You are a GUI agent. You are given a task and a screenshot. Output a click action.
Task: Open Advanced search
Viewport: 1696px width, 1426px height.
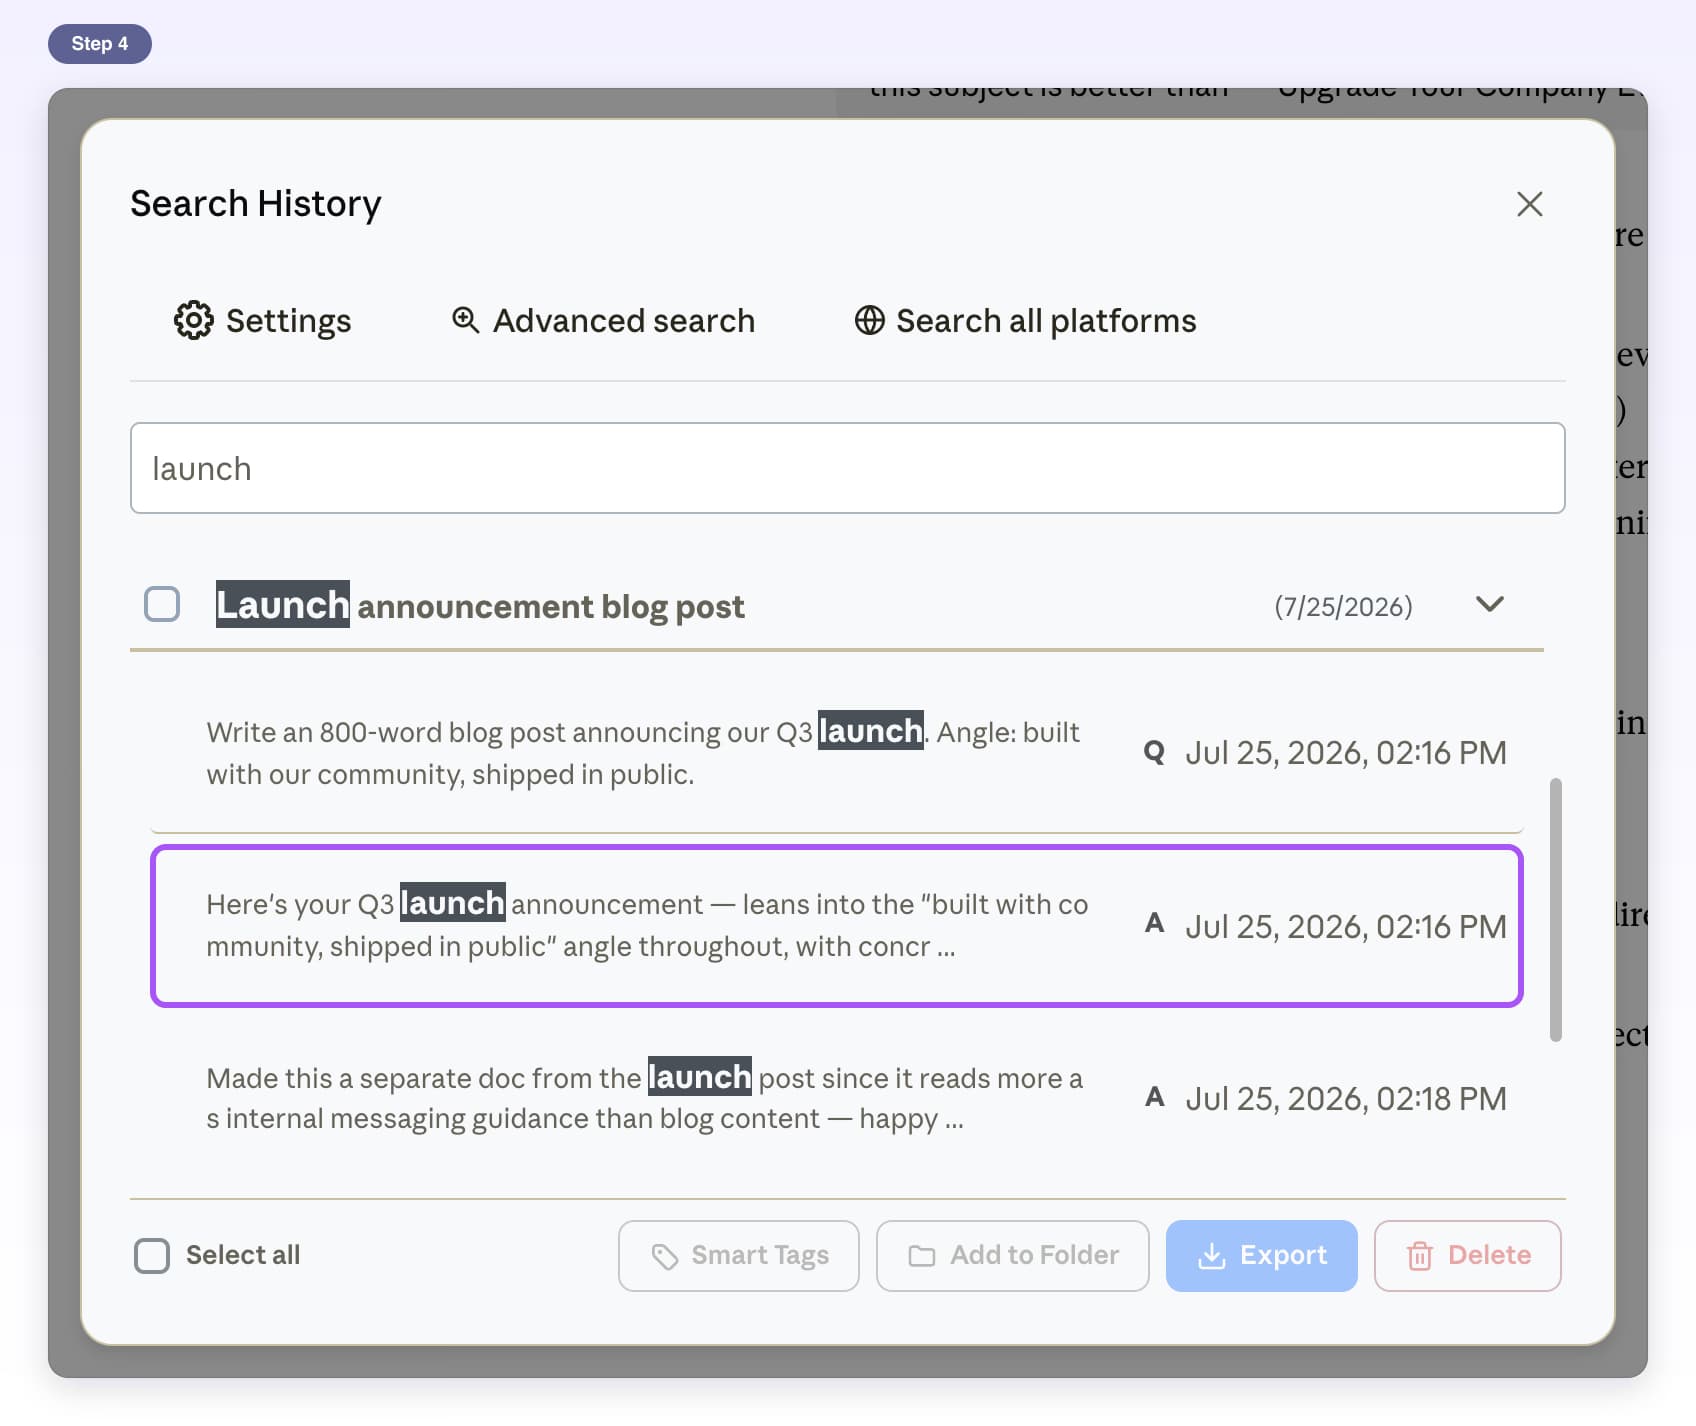[603, 321]
